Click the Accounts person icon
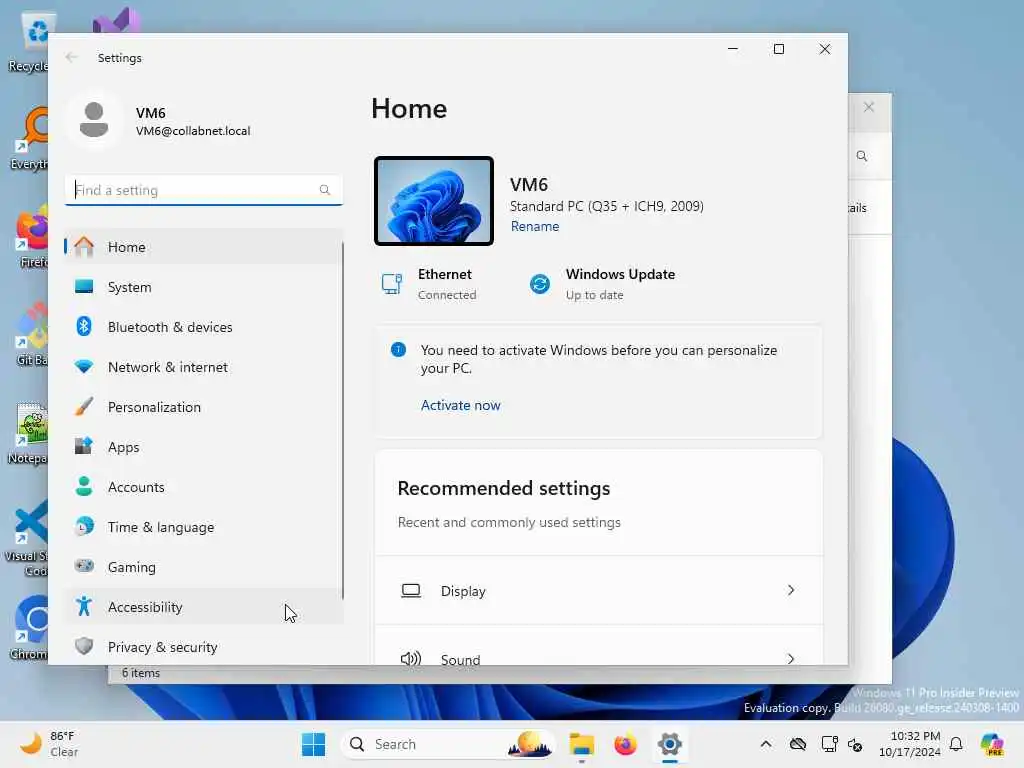This screenshot has height=768, width=1024. tap(84, 487)
